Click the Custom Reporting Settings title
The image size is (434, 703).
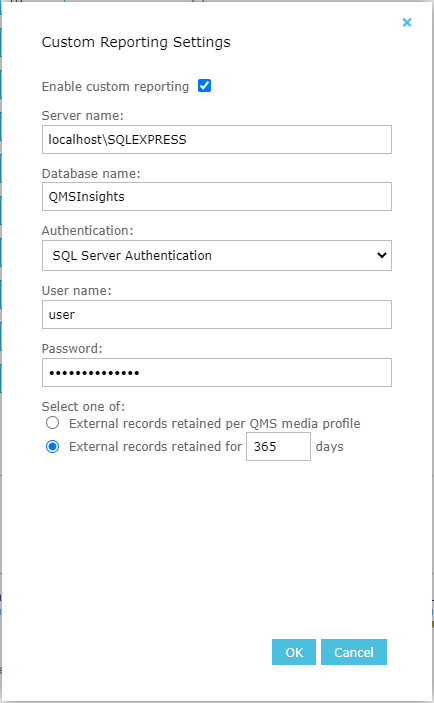136,42
